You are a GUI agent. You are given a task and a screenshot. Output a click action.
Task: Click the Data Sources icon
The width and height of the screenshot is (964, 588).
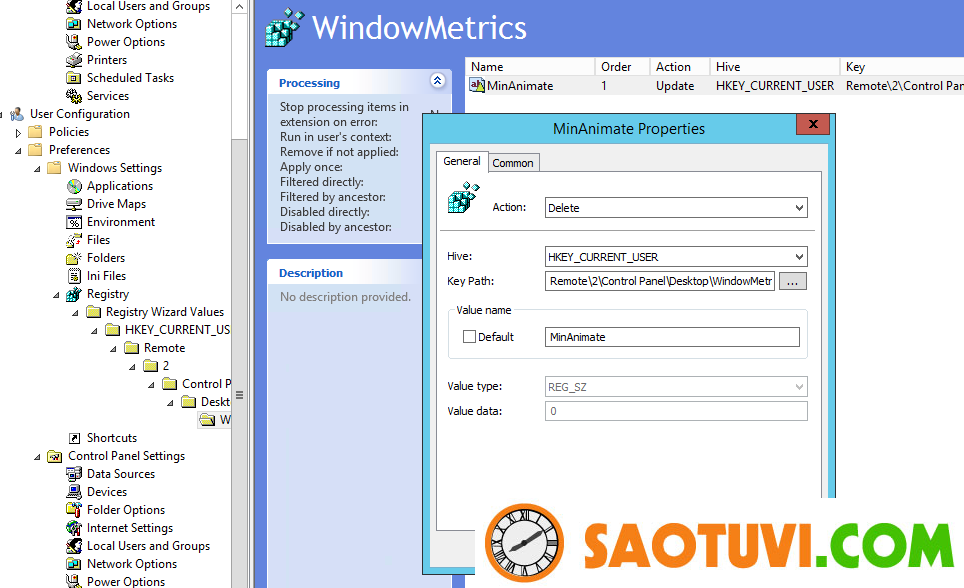point(74,474)
